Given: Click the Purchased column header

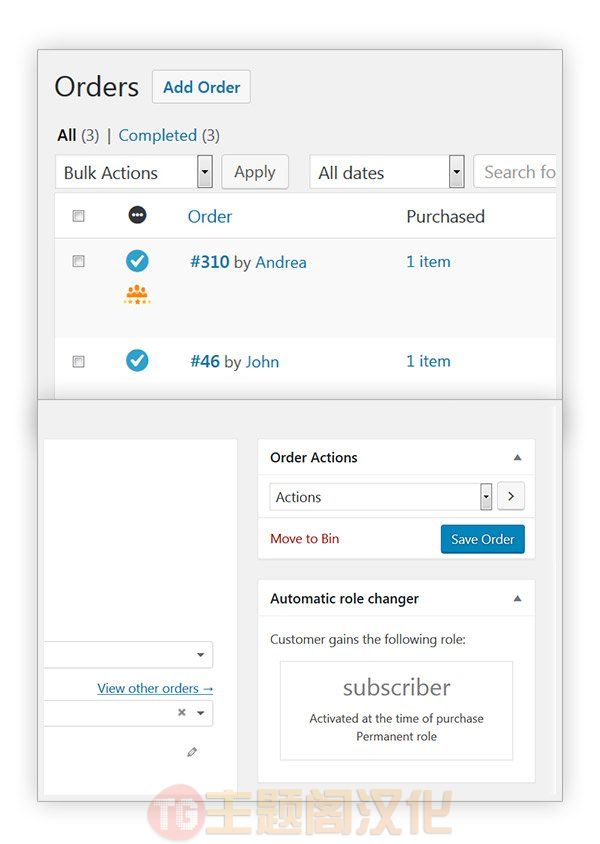Looking at the screenshot, I should point(446,216).
